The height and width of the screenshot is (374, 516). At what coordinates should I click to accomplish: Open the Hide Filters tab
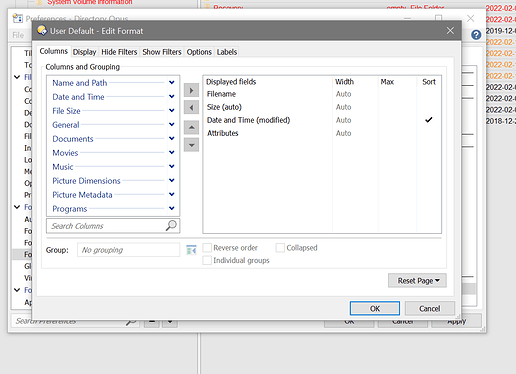pos(119,52)
